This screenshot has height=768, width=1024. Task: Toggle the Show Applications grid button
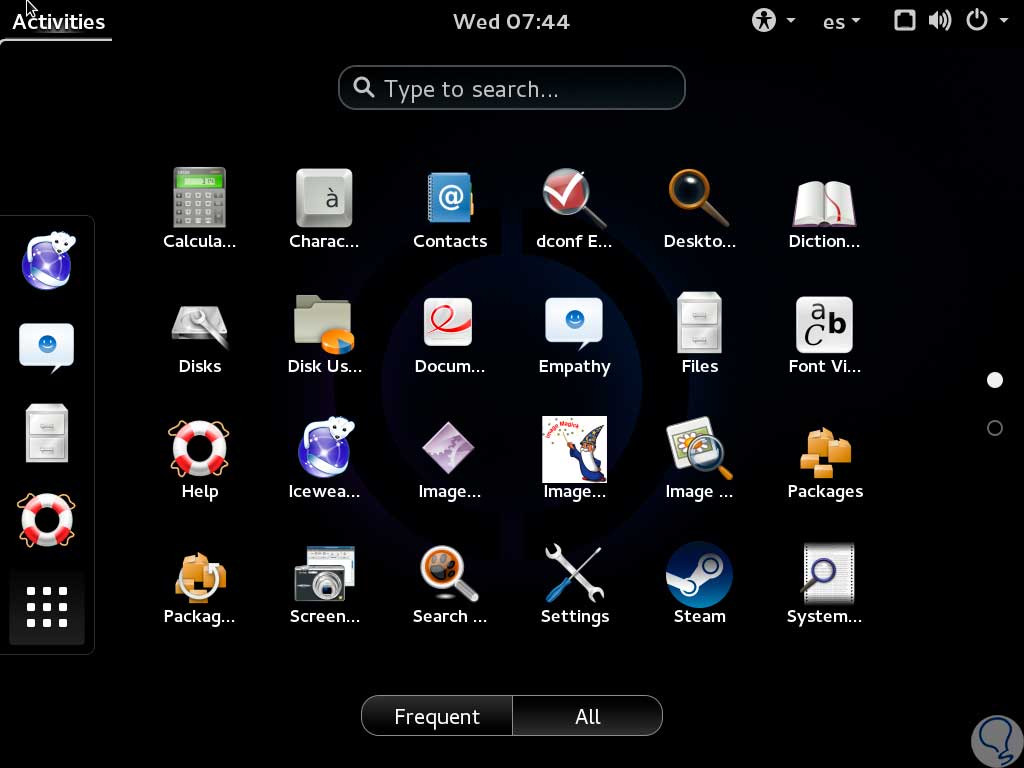click(x=46, y=607)
